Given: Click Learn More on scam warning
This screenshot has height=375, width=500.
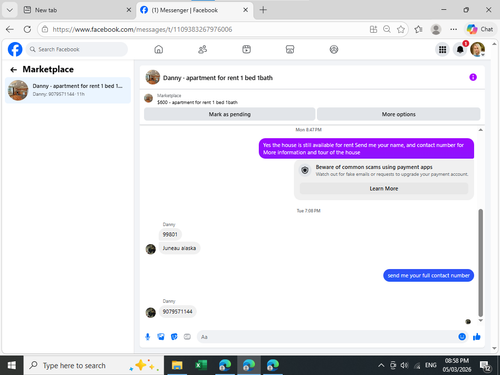Looking at the screenshot, I should click(384, 189).
